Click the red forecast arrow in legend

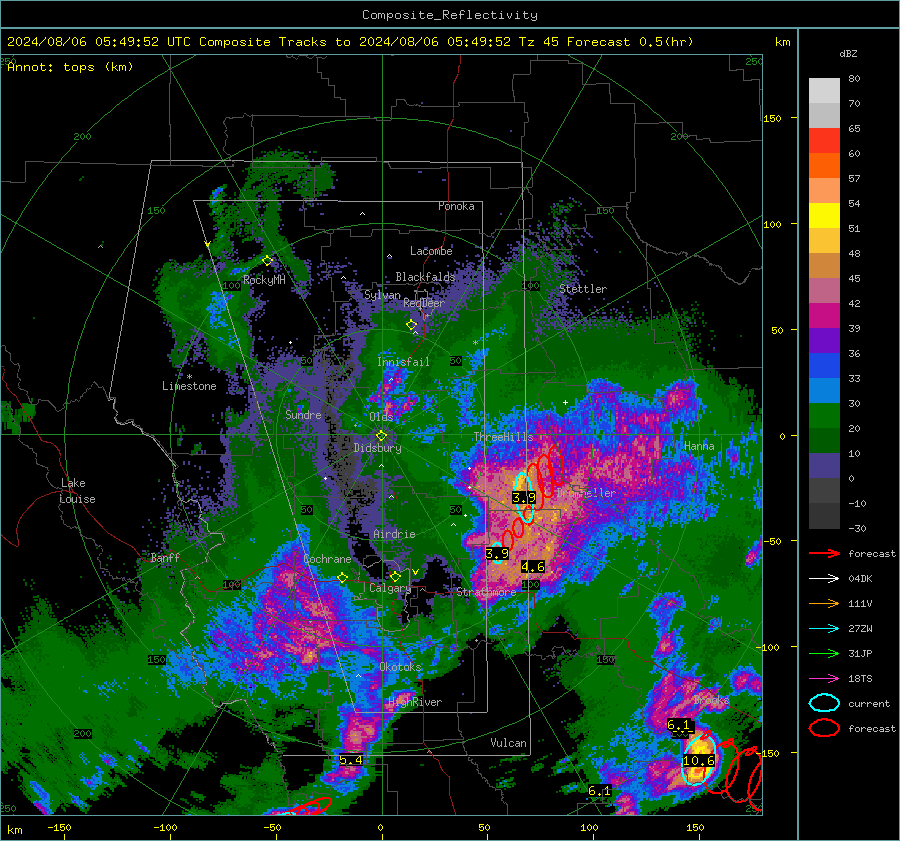point(824,553)
